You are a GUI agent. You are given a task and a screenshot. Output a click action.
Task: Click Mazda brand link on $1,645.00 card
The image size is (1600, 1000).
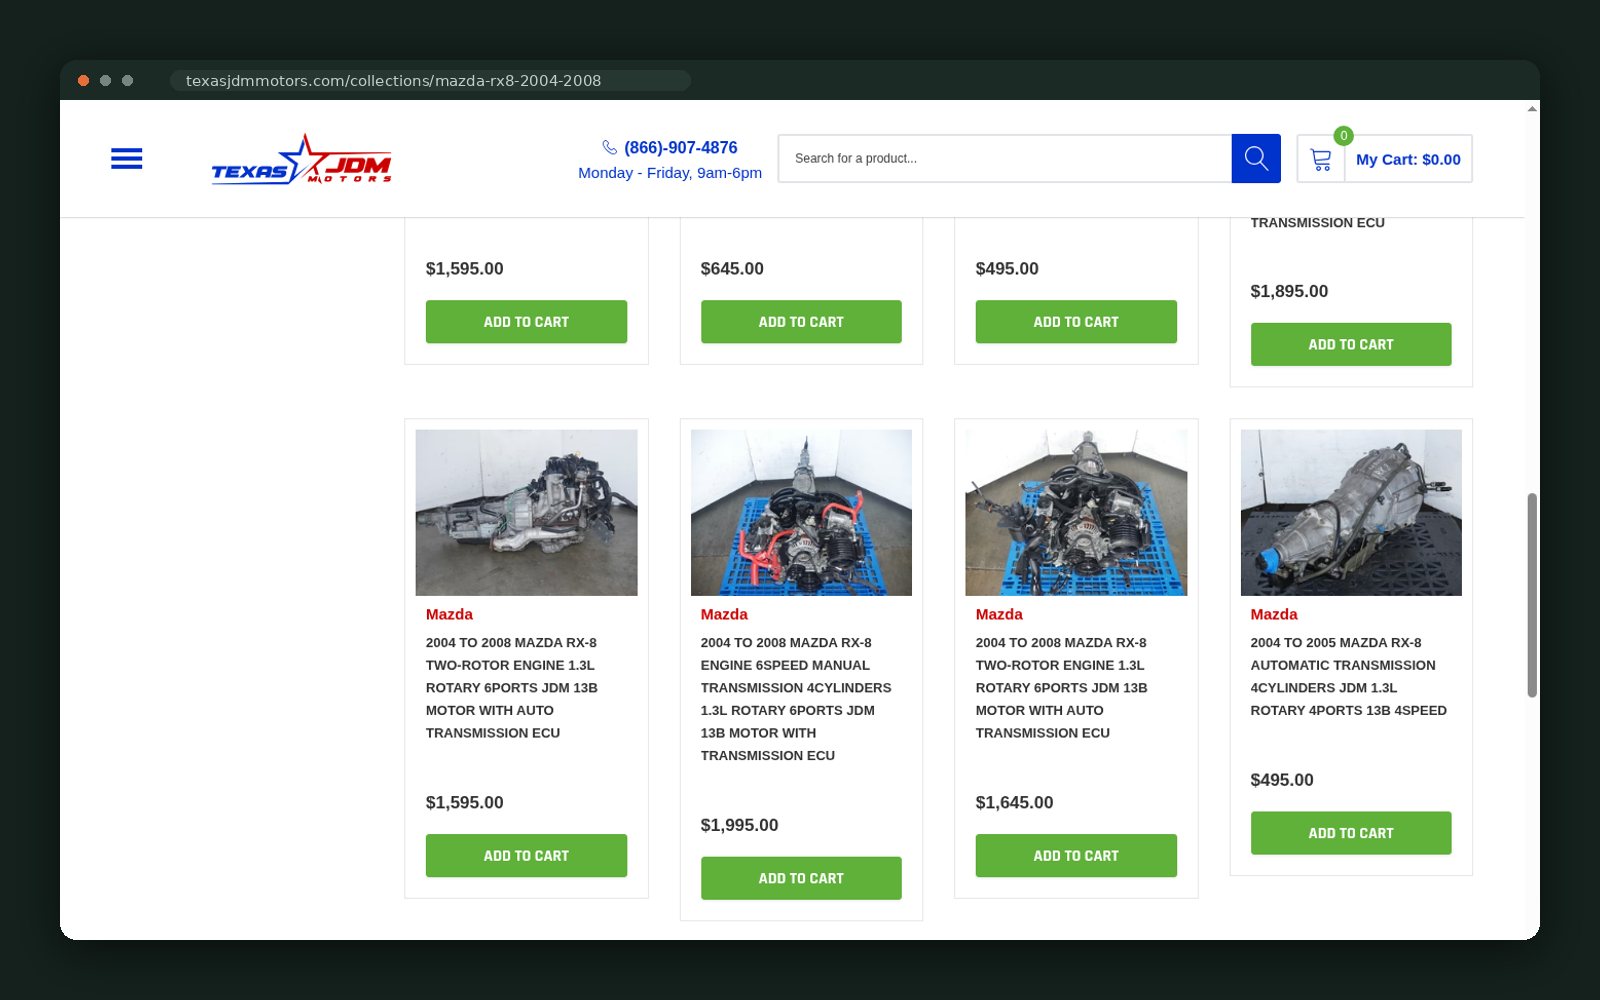click(999, 614)
